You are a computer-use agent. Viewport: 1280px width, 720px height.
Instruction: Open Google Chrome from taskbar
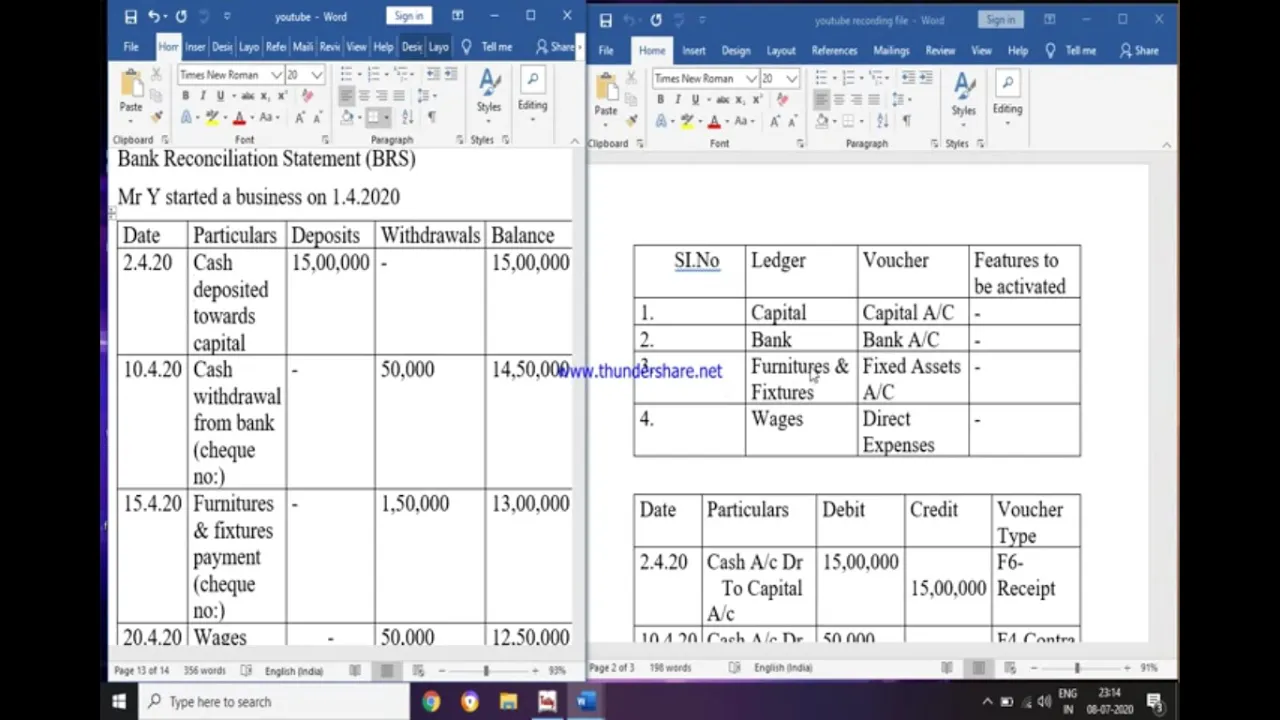coord(431,701)
